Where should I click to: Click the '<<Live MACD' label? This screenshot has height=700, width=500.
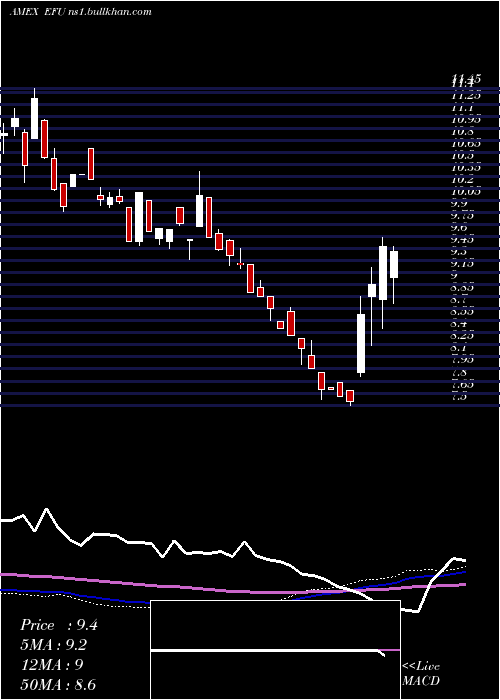click(421, 674)
